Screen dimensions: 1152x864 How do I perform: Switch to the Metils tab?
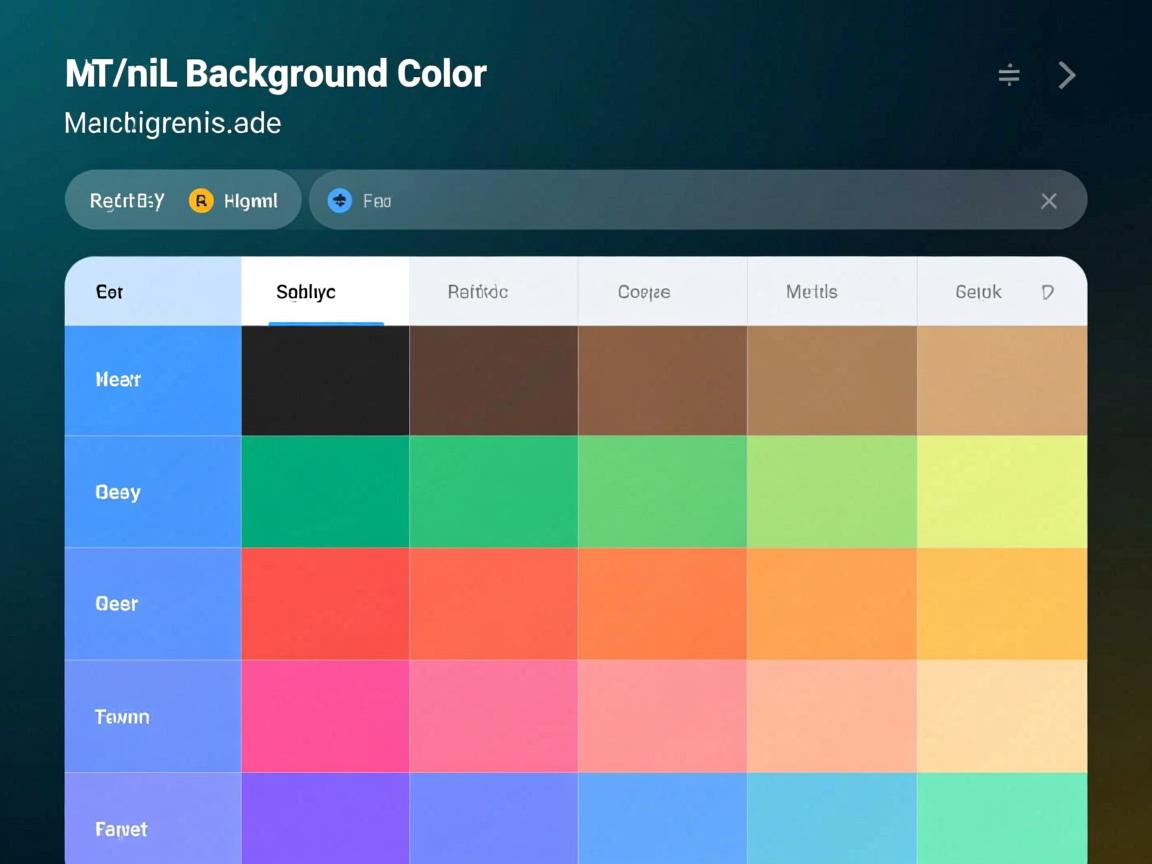pyautogui.click(x=812, y=292)
